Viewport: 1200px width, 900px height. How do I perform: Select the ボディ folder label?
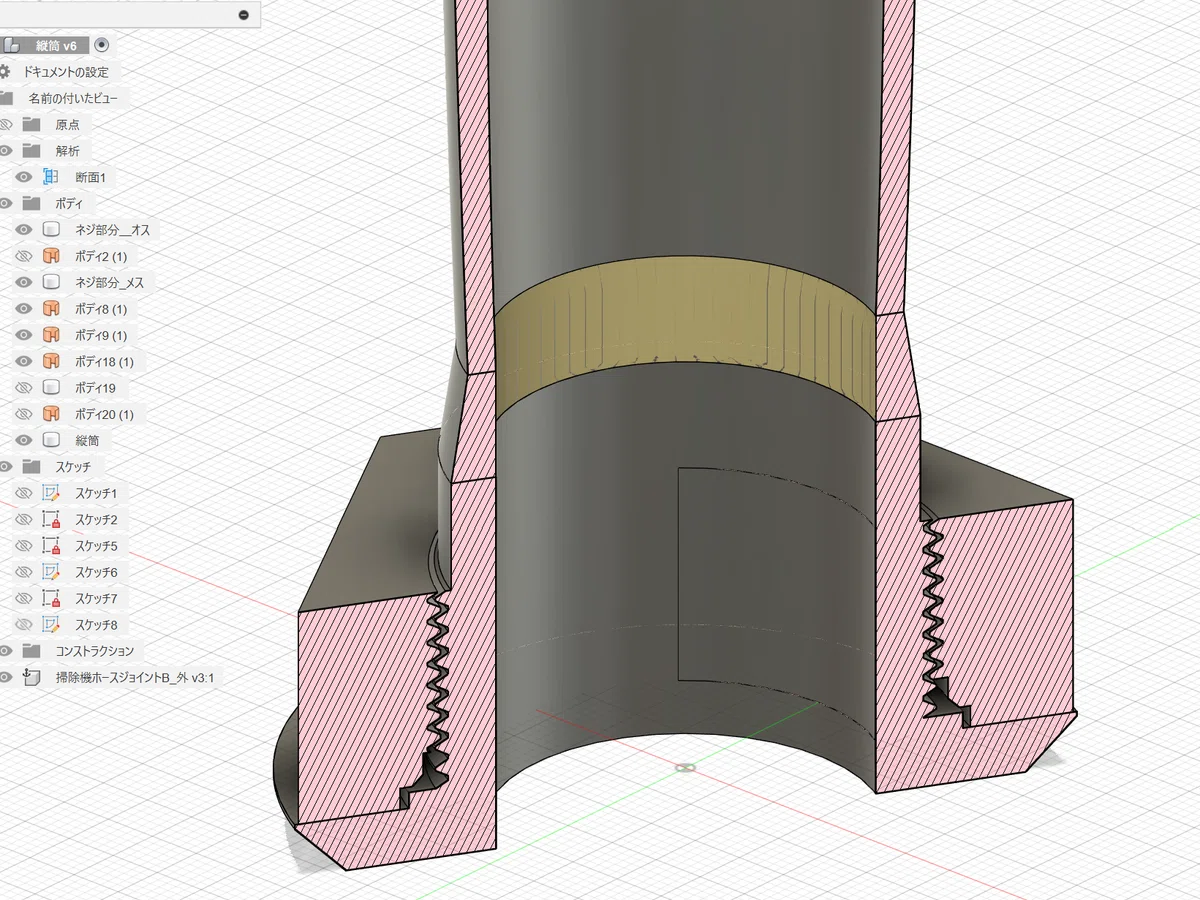click(x=69, y=203)
